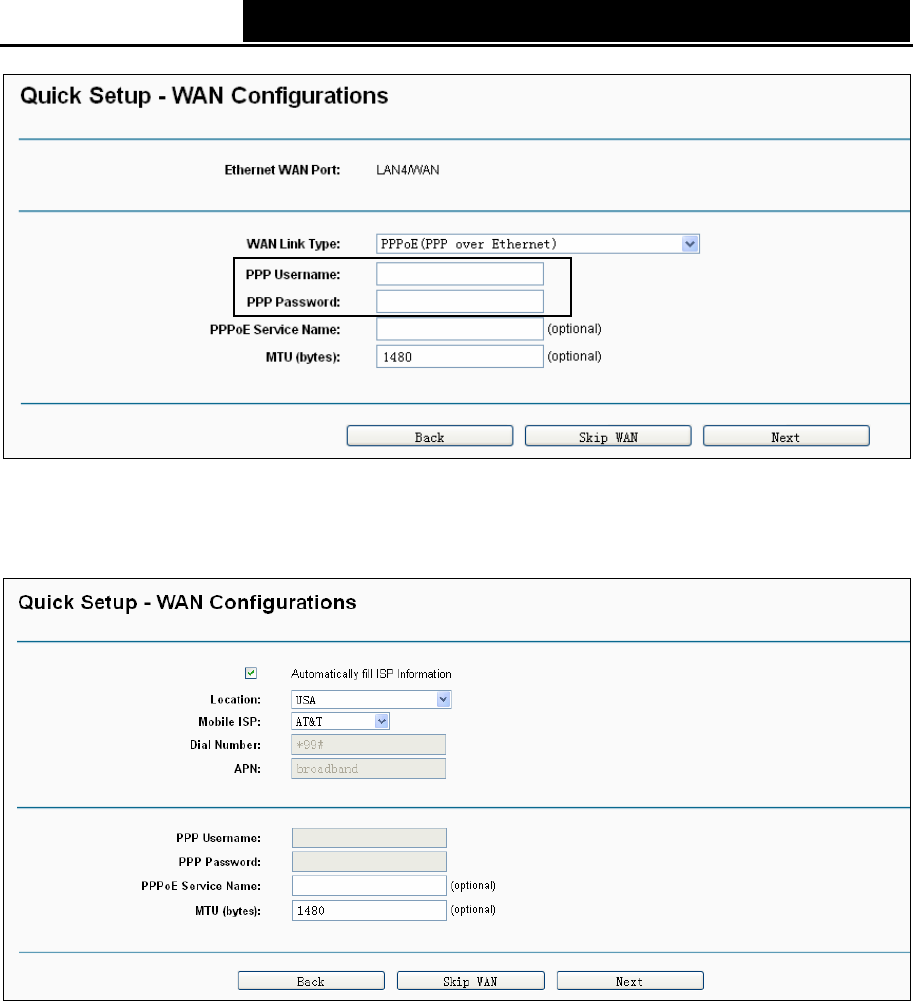The height and width of the screenshot is (1001, 913).
Task: Focus the bottom panel PPPoE Service Name field
Action: click(x=369, y=885)
